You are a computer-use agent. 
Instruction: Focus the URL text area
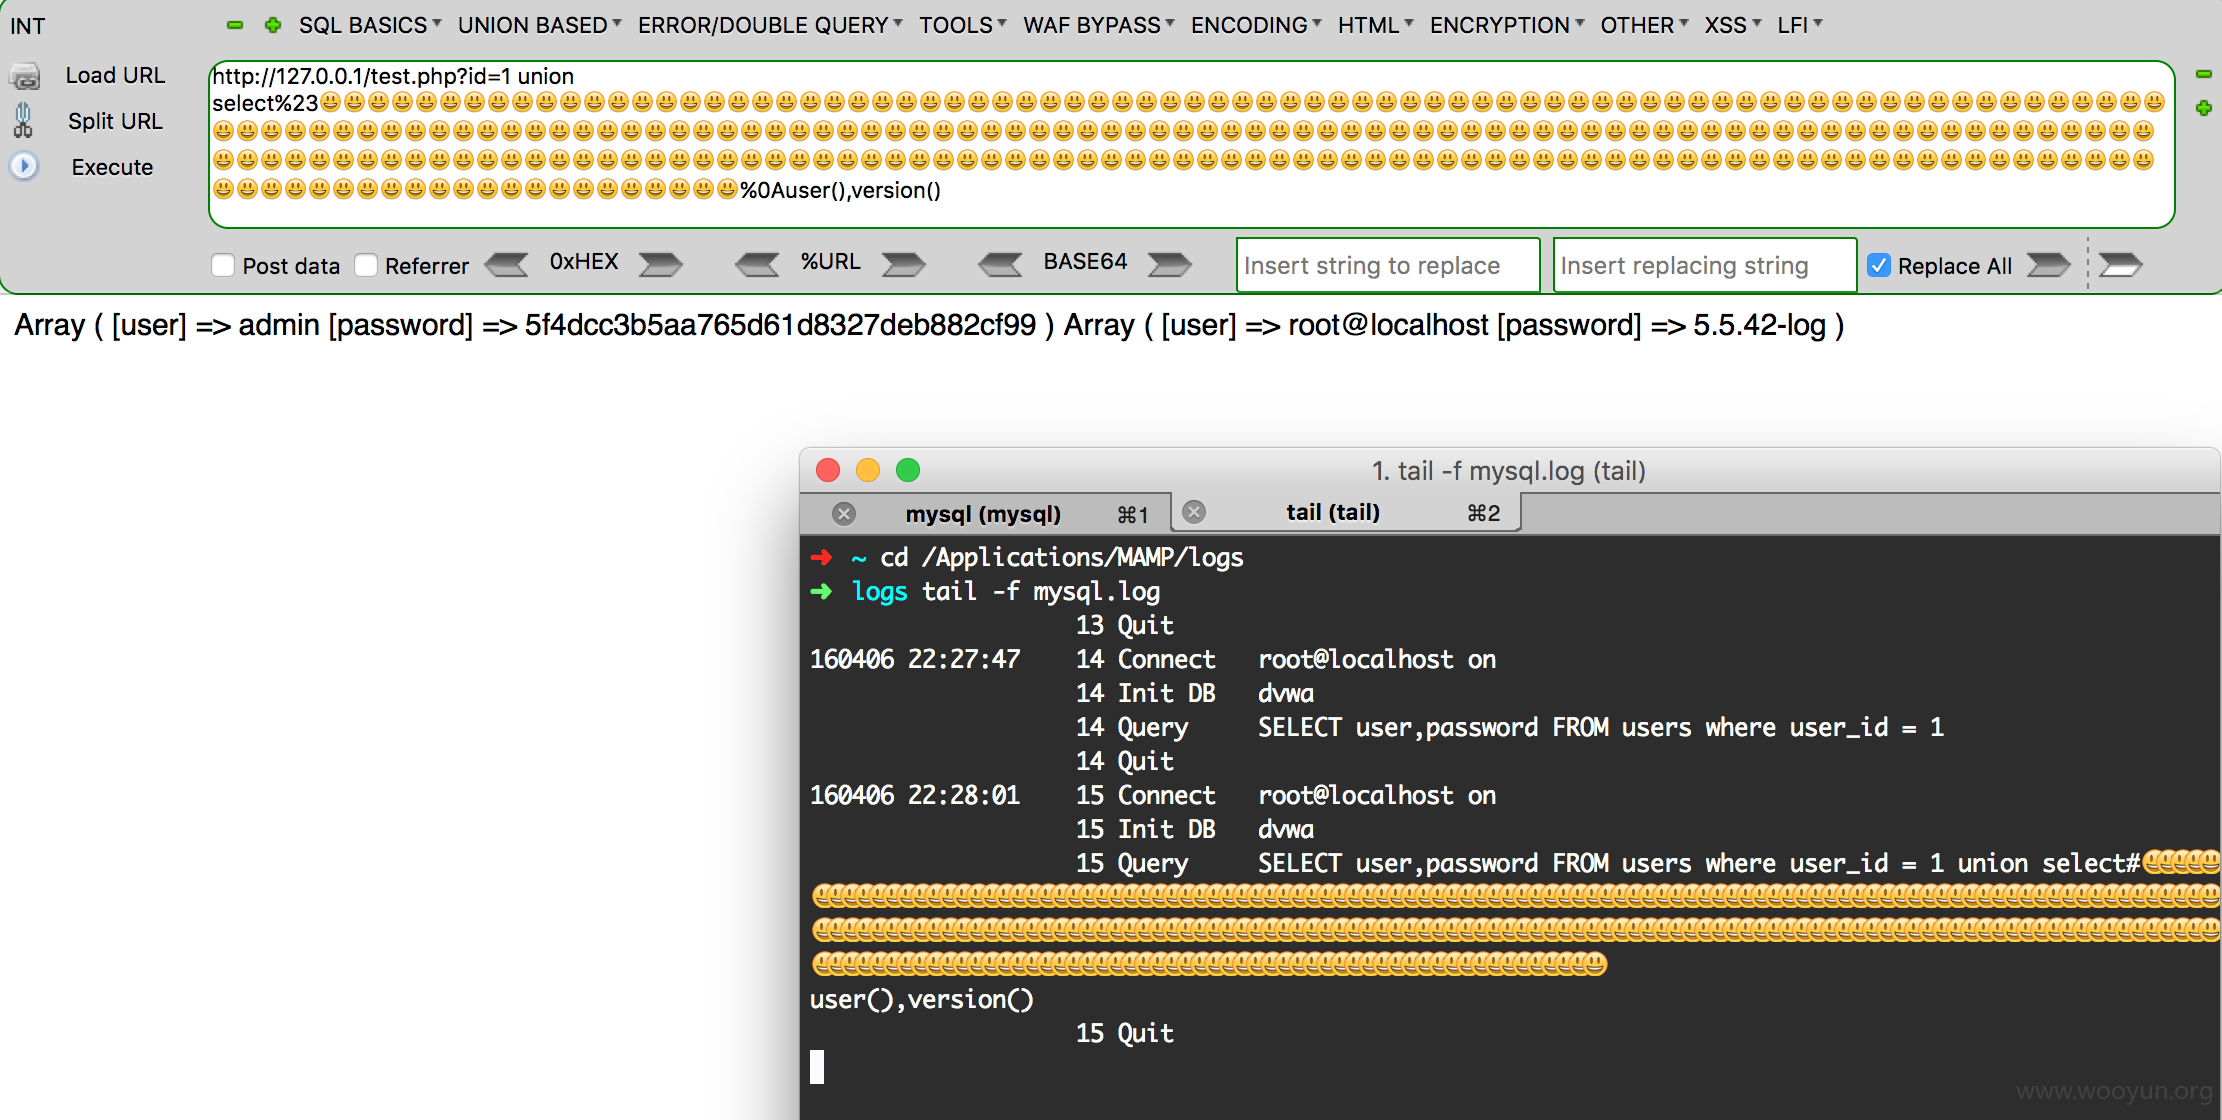(1191, 144)
